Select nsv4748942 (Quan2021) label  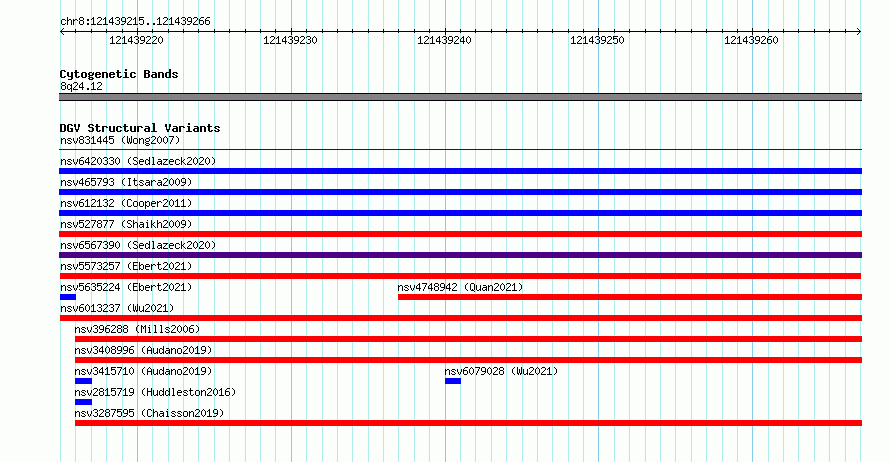460,287
